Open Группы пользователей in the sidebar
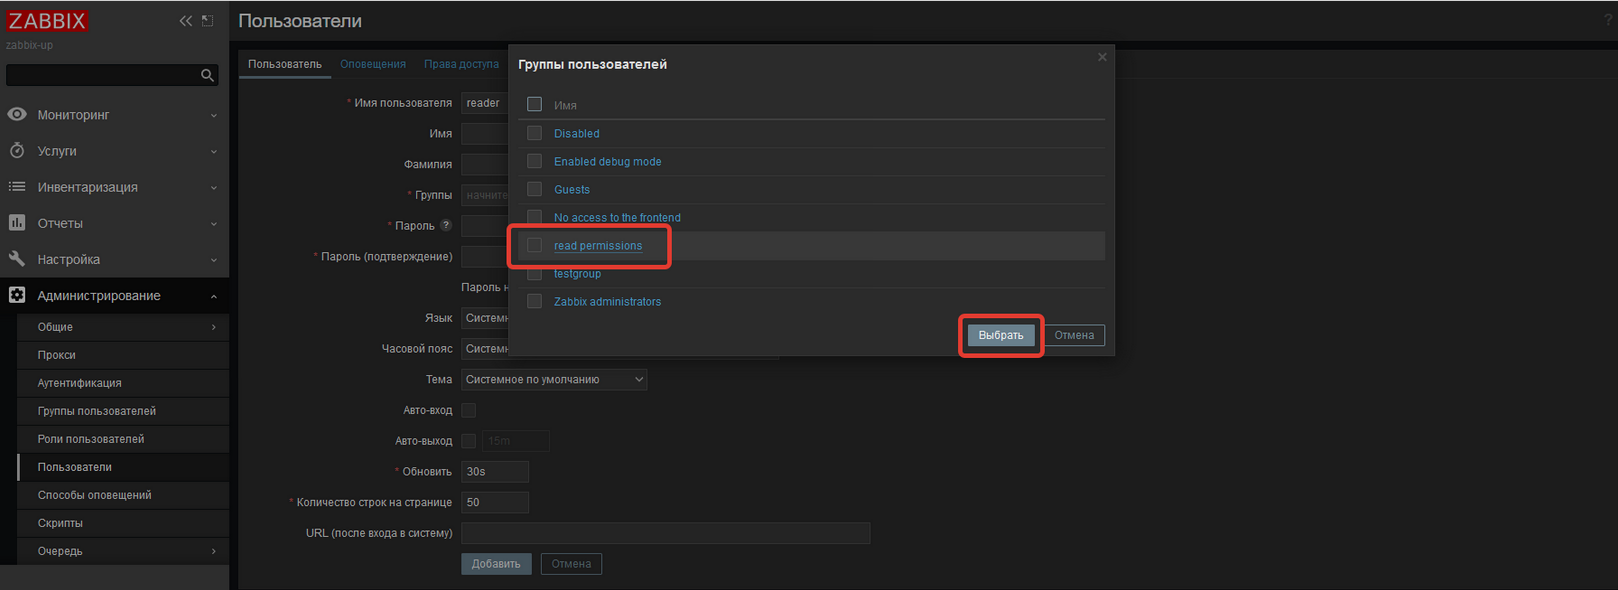 [123, 411]
